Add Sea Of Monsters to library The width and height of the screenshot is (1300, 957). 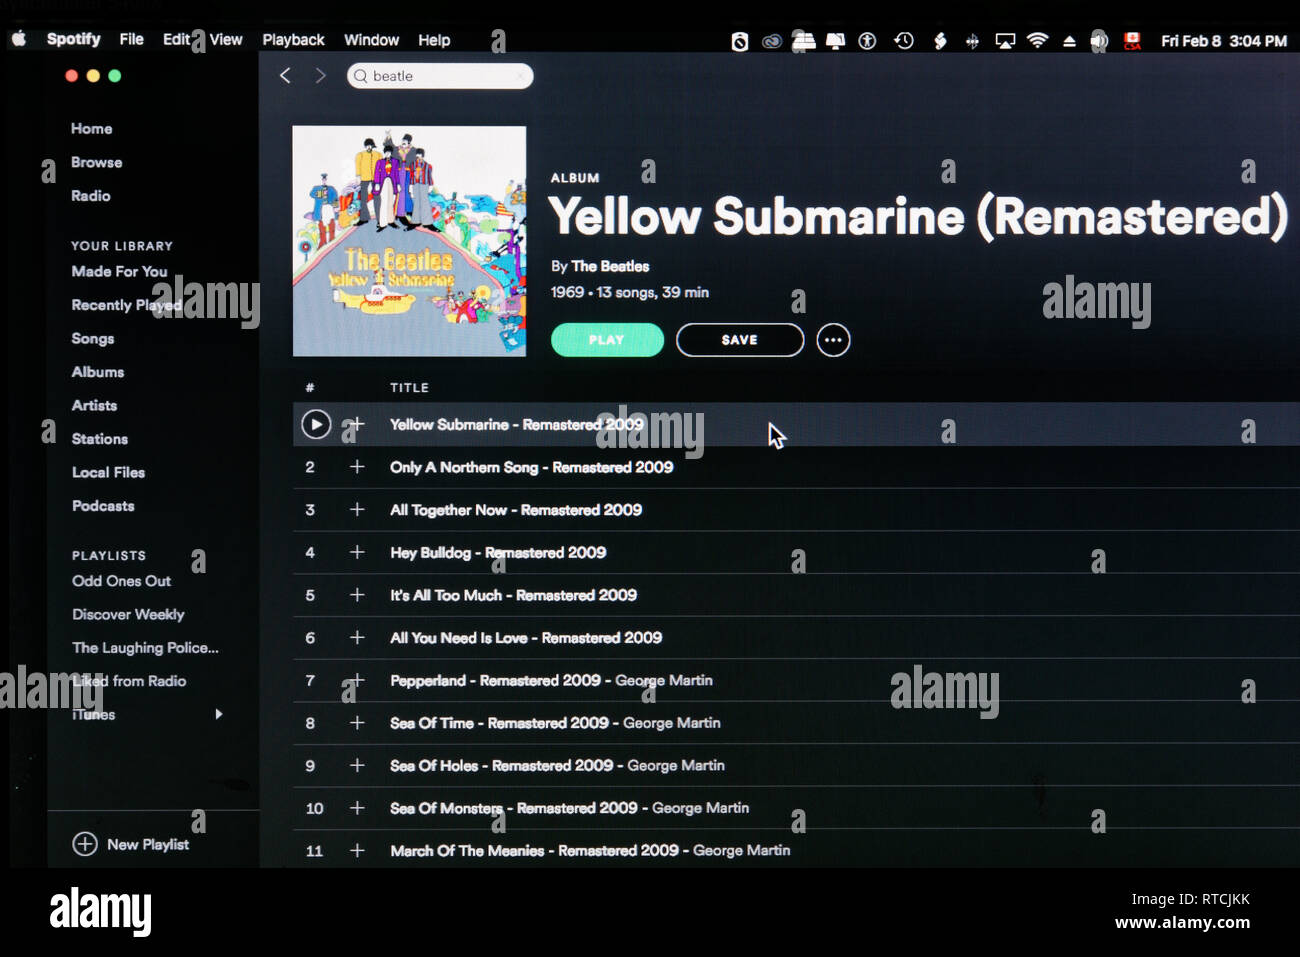(357, 808)
